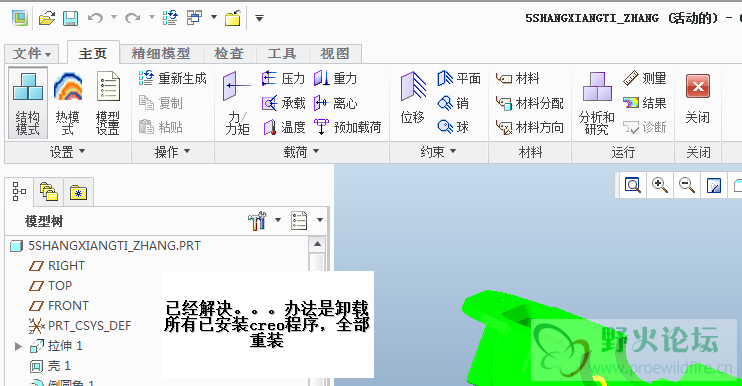Click the repaint icon in graphics toolbar
The height and width of the screenshot is (386, 742).
tap(714, 185)
